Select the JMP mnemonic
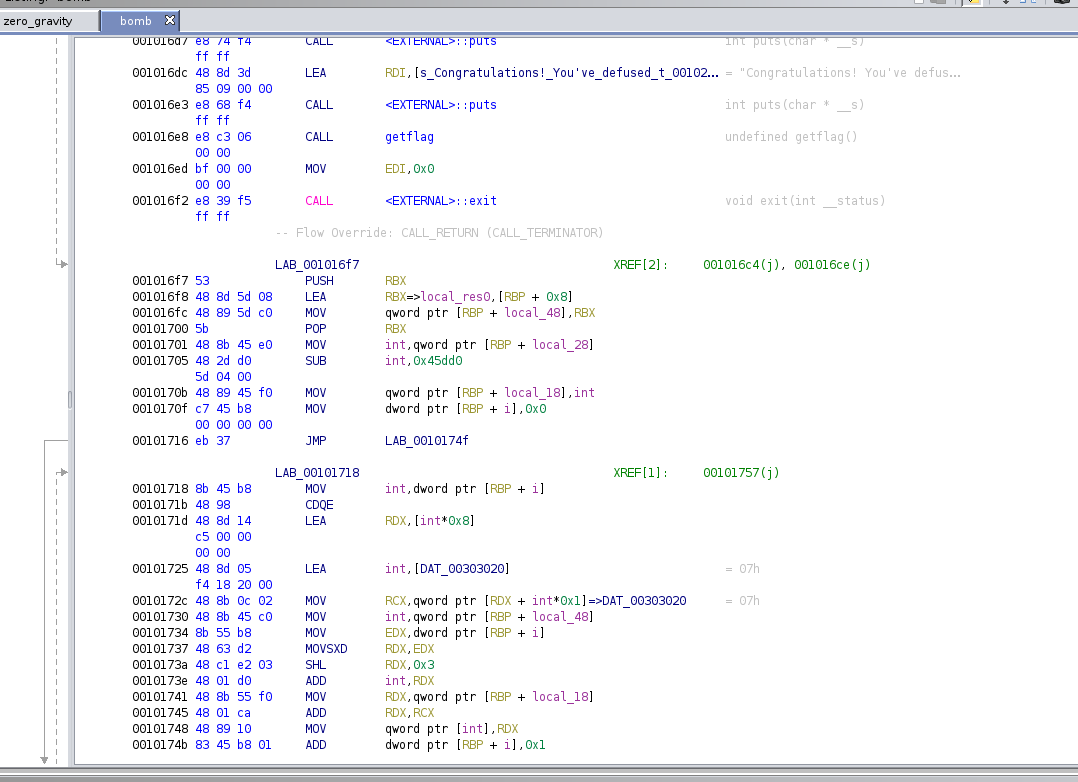The width and height of the screenshot is (1078, 782). click(x=316, y=441)
